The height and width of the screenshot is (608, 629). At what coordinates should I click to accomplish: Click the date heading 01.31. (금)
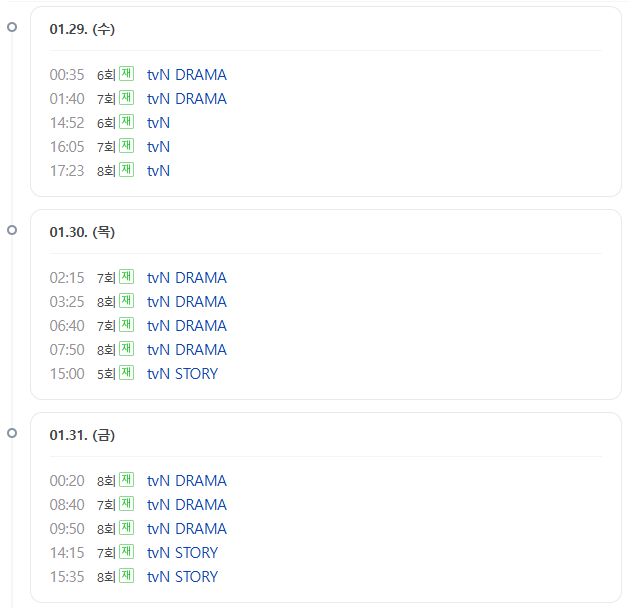[82, 435]
